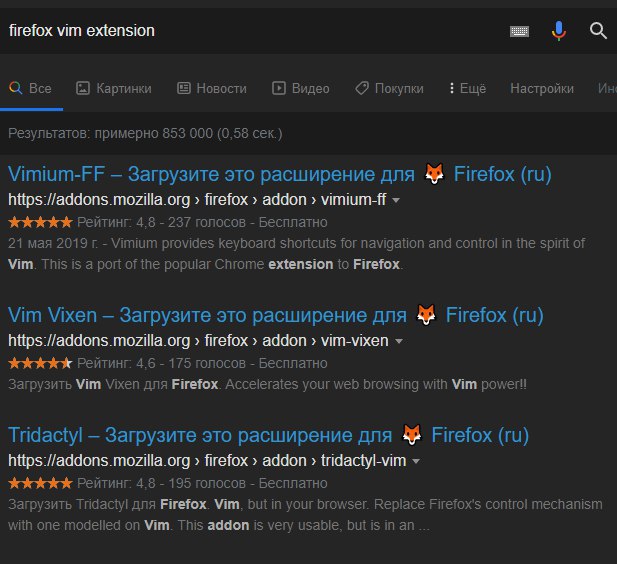Expand the Ещё menu

click(468, 88)
